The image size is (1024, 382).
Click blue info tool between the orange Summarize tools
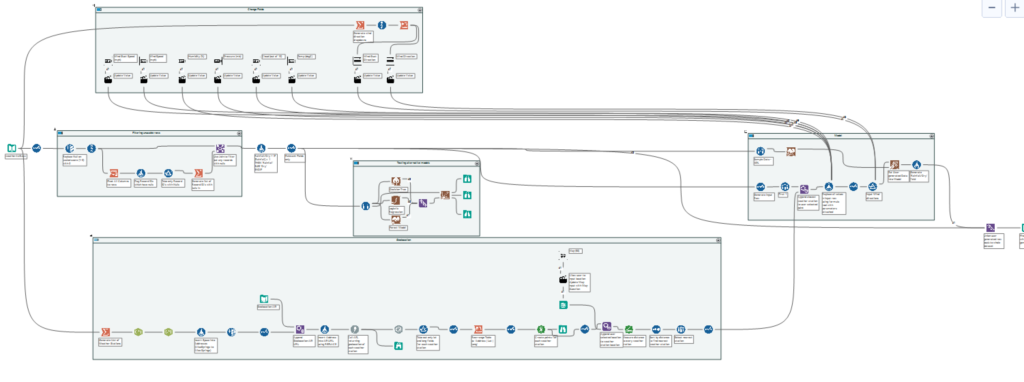[382, 25]
